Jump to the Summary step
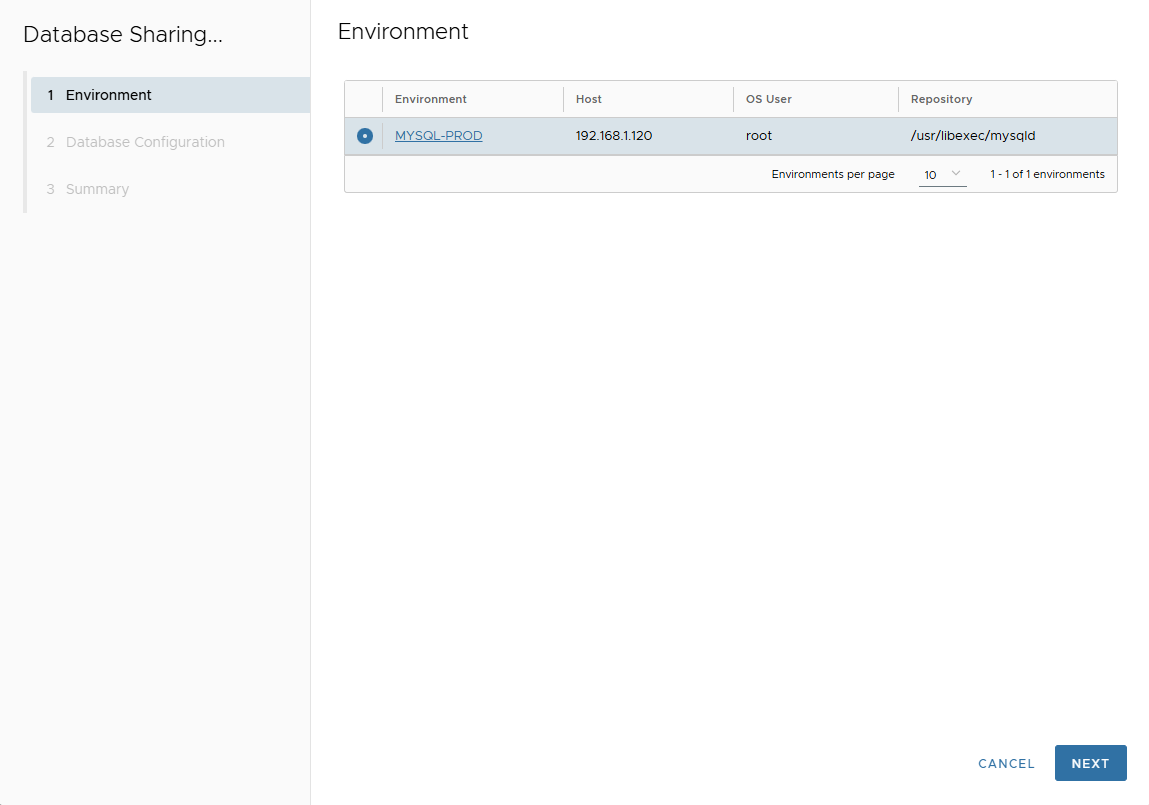This screenshot has height=805, width=1149. point(97,189)
